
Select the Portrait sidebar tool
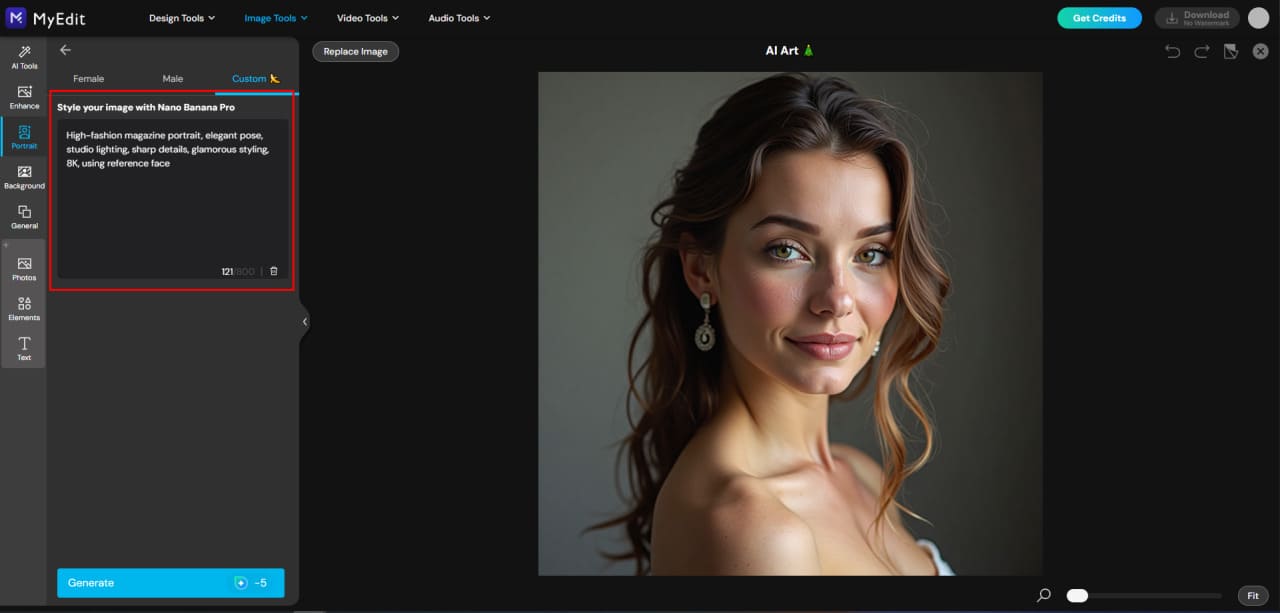(x=24, y=137)
